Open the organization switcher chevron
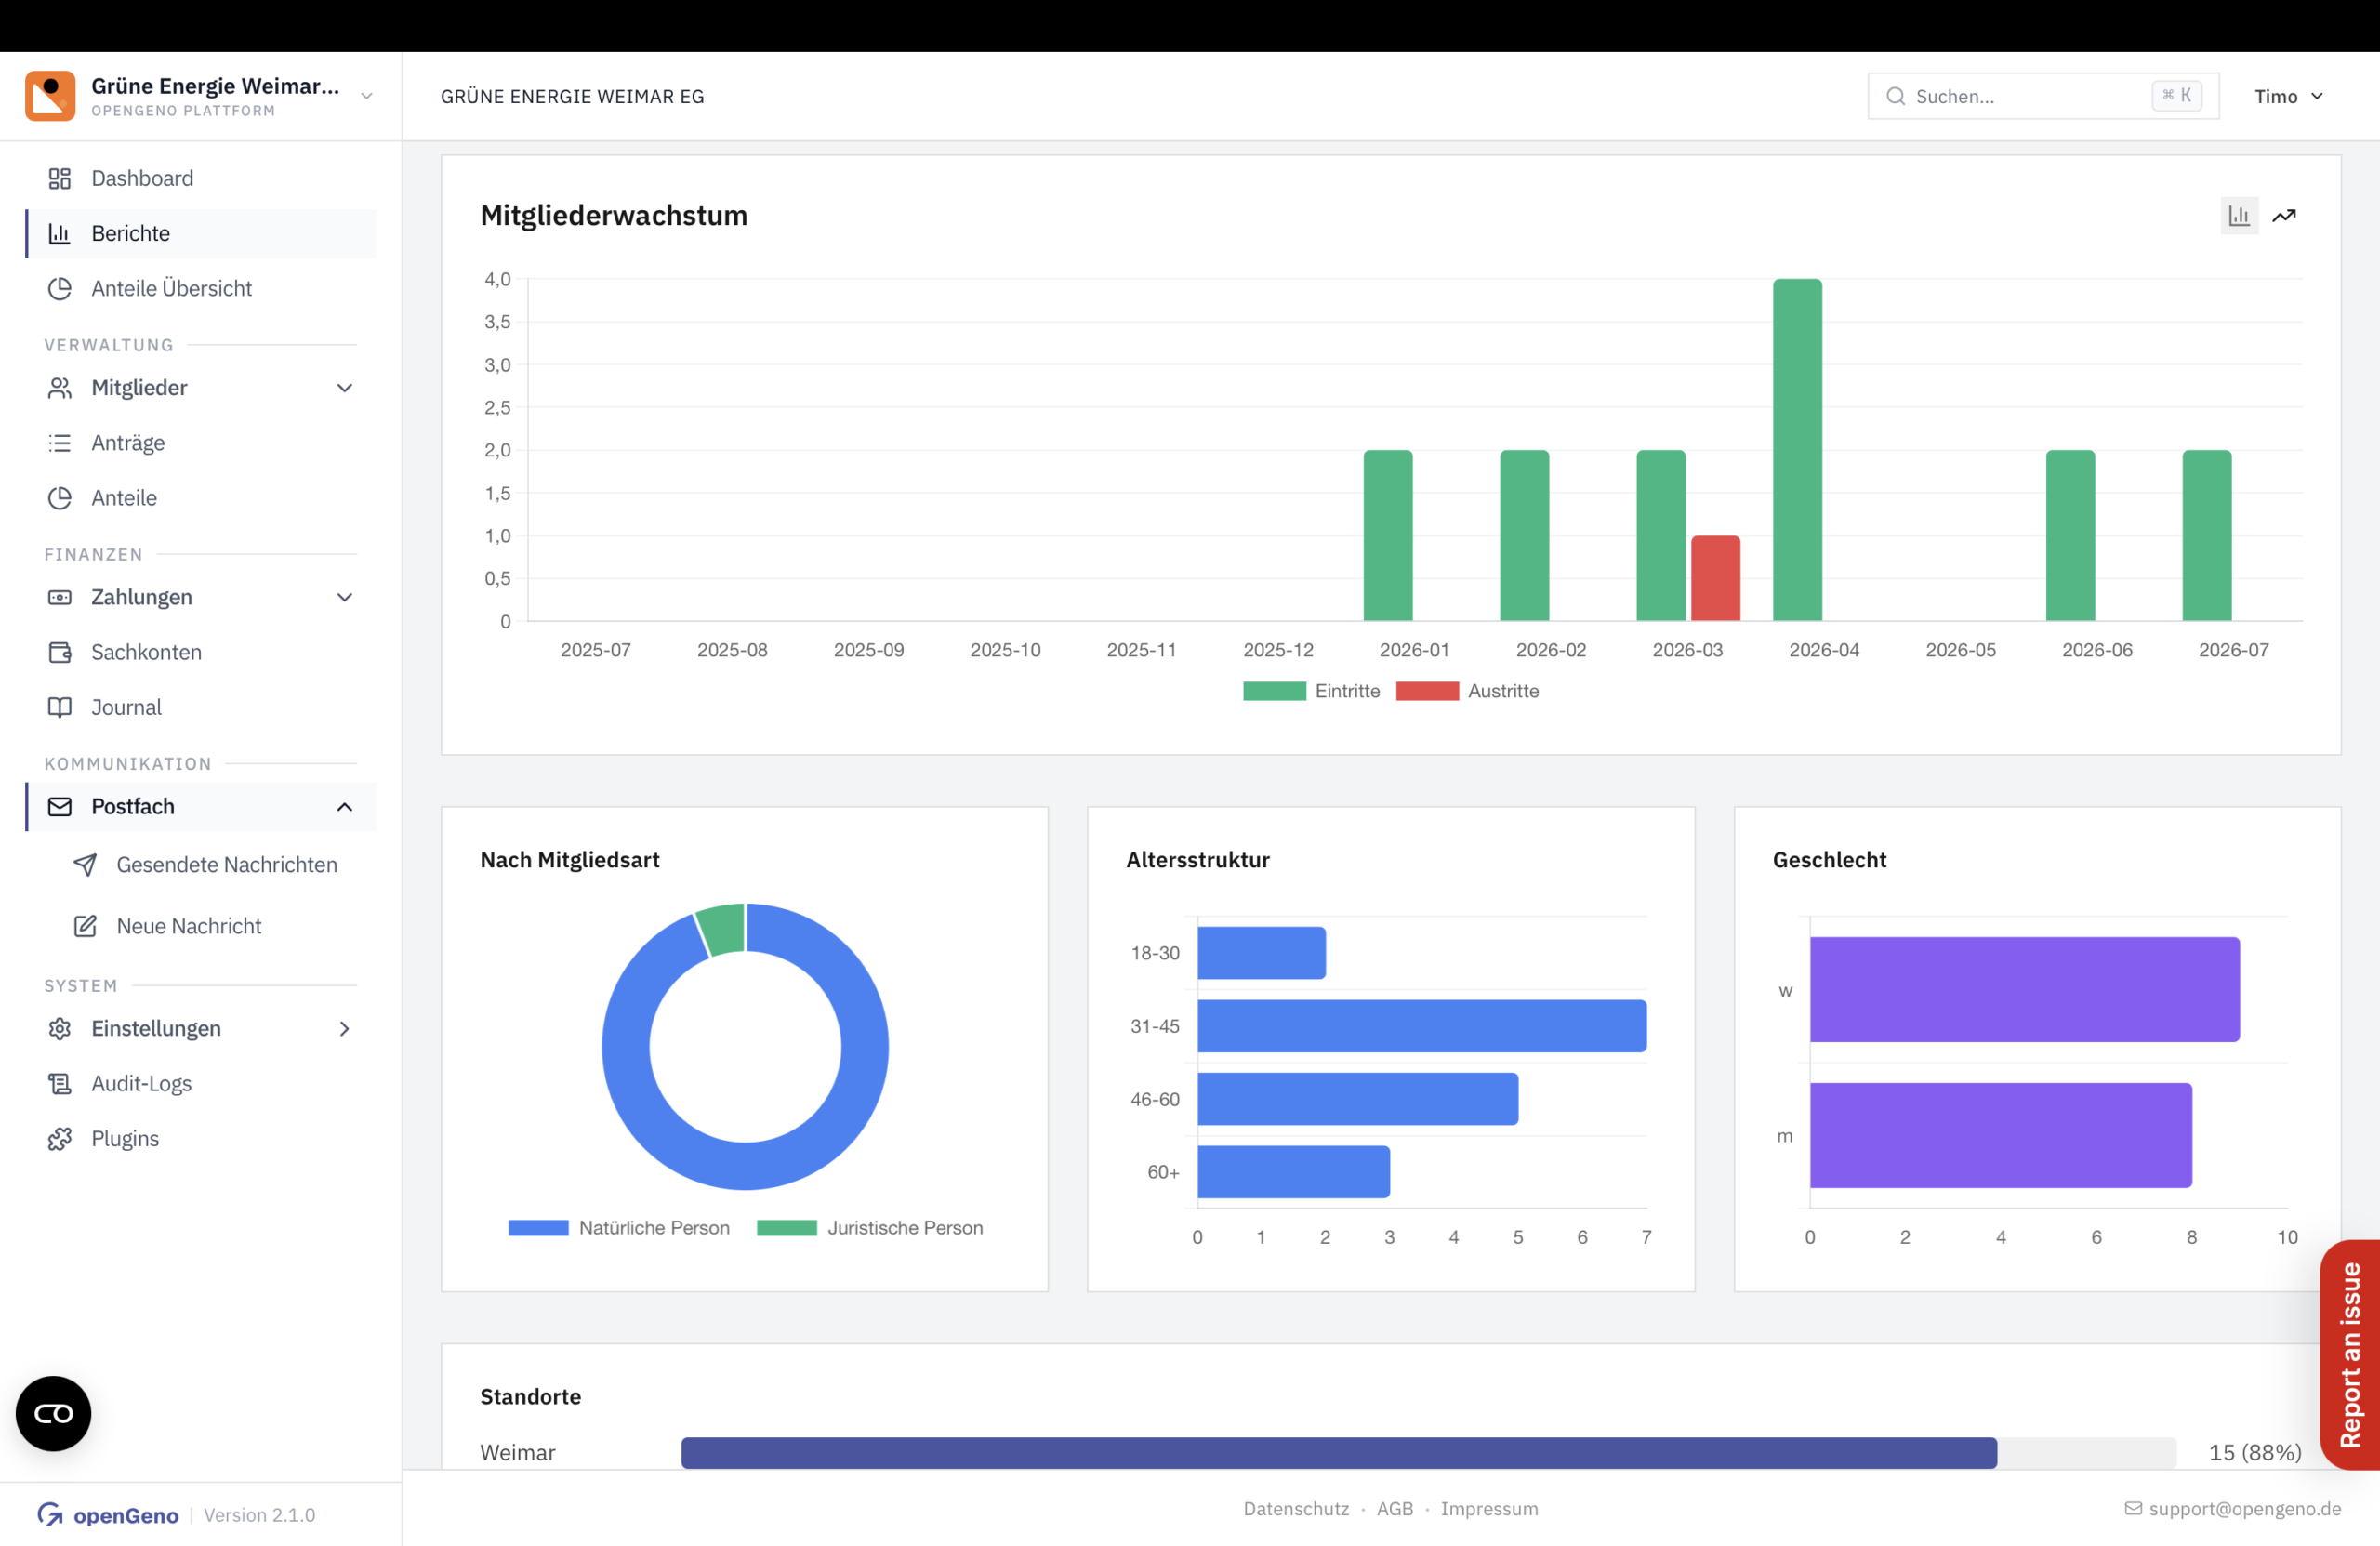2380x1546 pixels. (367, 96)
